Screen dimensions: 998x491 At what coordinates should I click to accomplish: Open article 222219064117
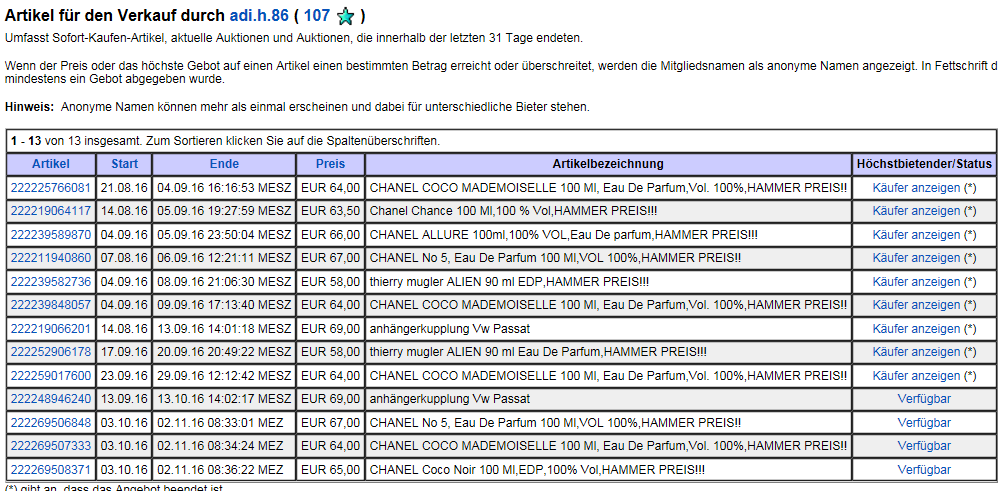51,211
